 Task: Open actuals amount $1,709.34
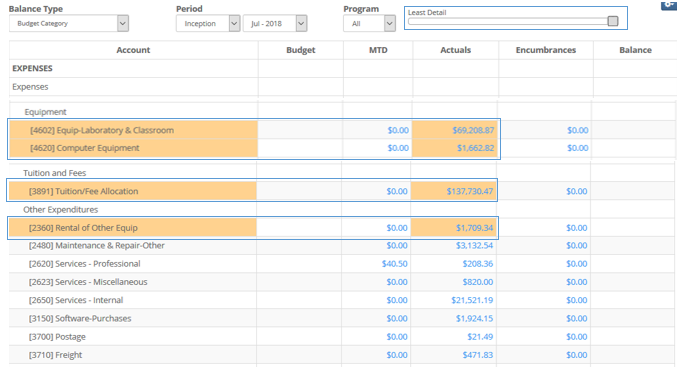point(474,228)
